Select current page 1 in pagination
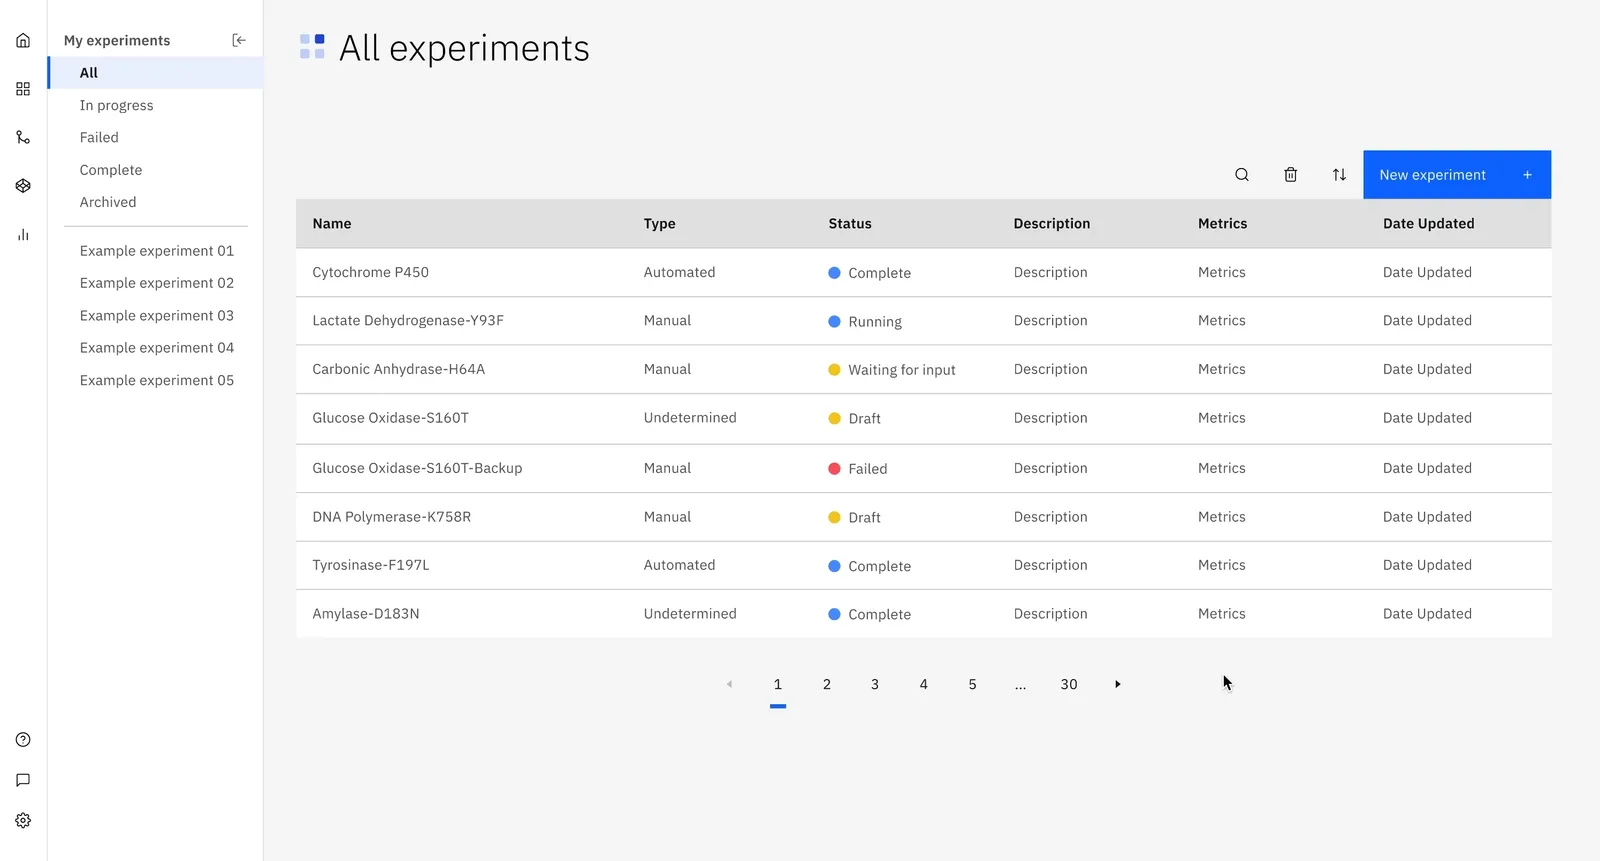This screenshot has width=1600, height=861. coord(778,685)
